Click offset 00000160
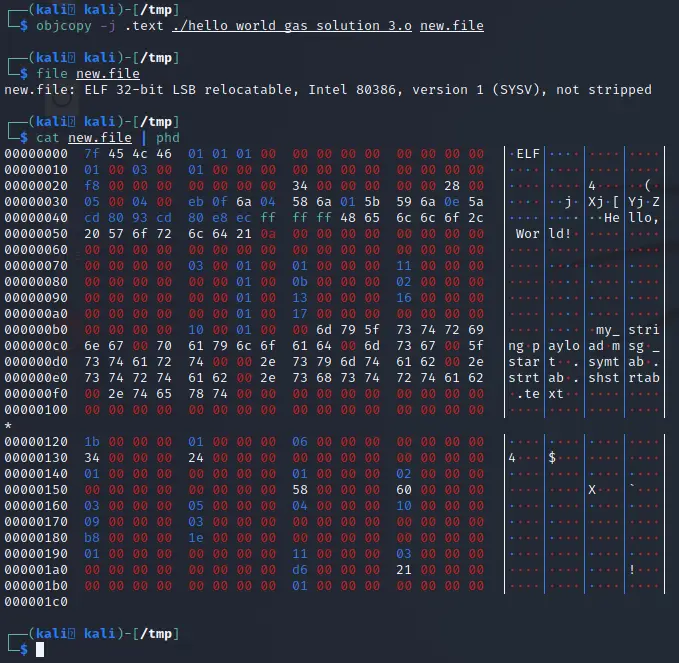679x663 pixels. coord(36,506)
